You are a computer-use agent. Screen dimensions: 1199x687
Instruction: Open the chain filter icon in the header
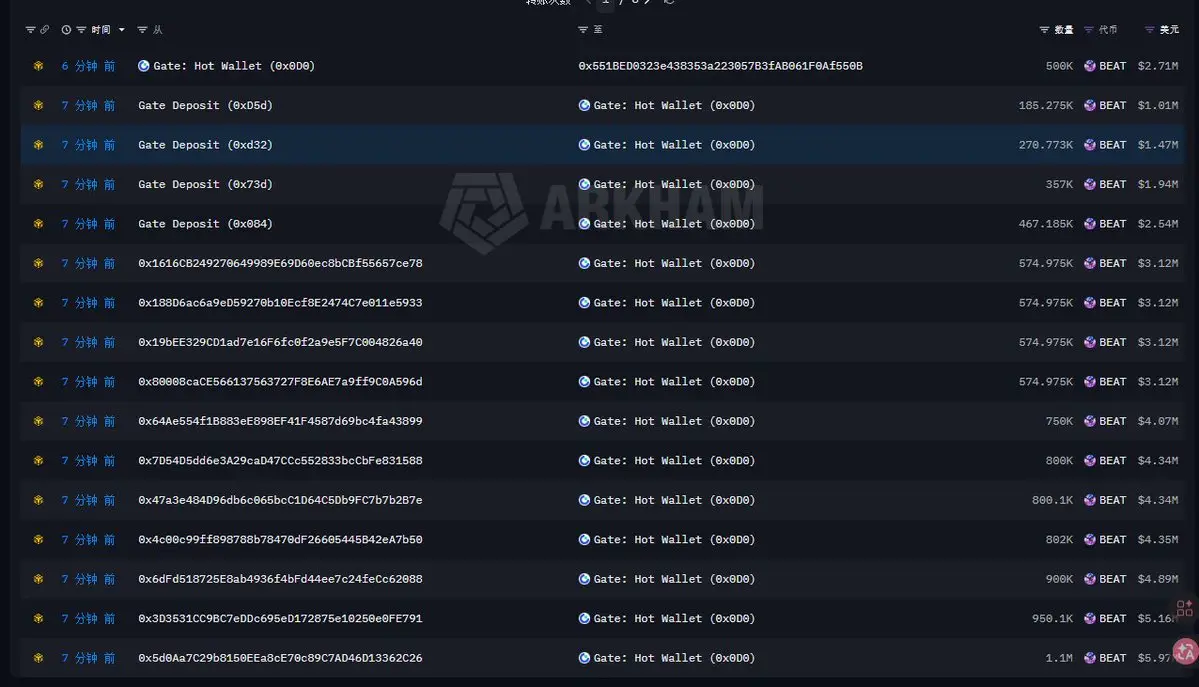coord(31,30)
